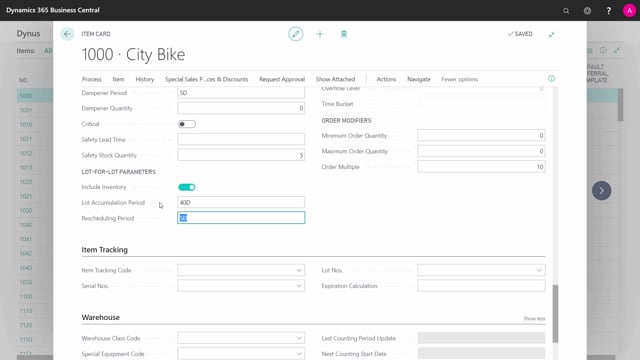Open the settings gear in top bar
Screen dimensions: 640x360
[587, 11]
